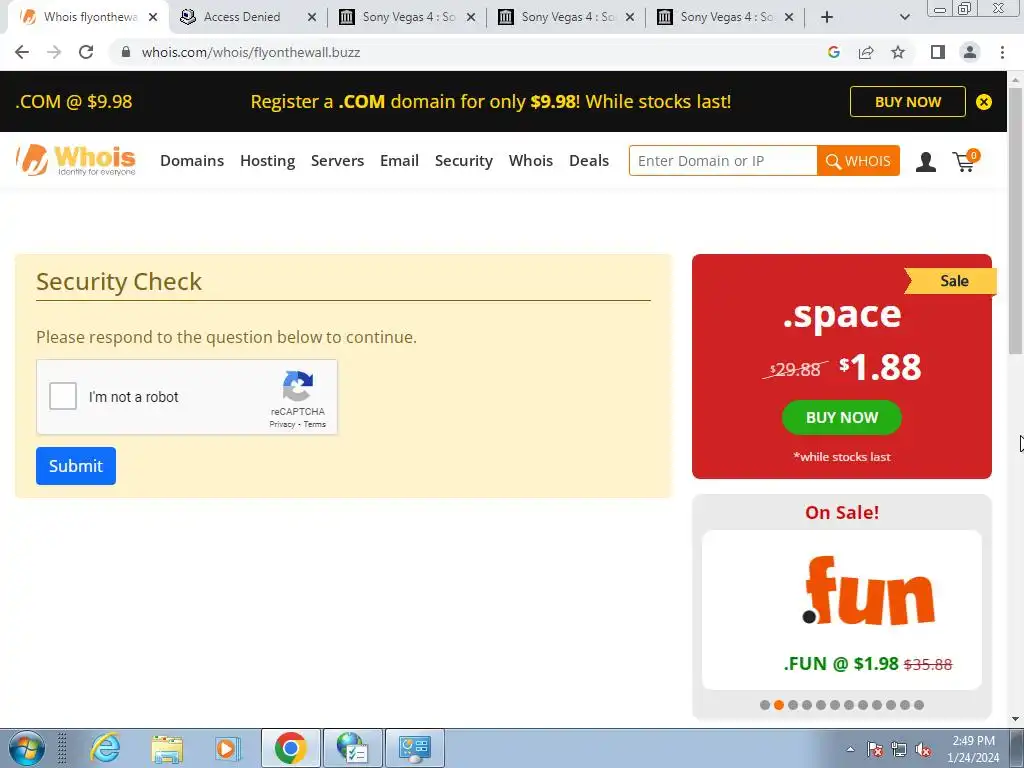Click the address bar URL

click(x=251, y=52)
